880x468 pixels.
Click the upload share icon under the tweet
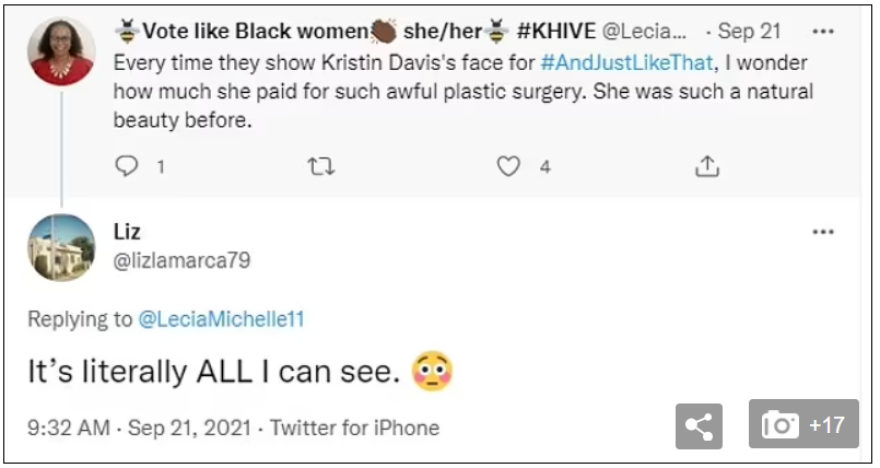[x=706, y=166]
